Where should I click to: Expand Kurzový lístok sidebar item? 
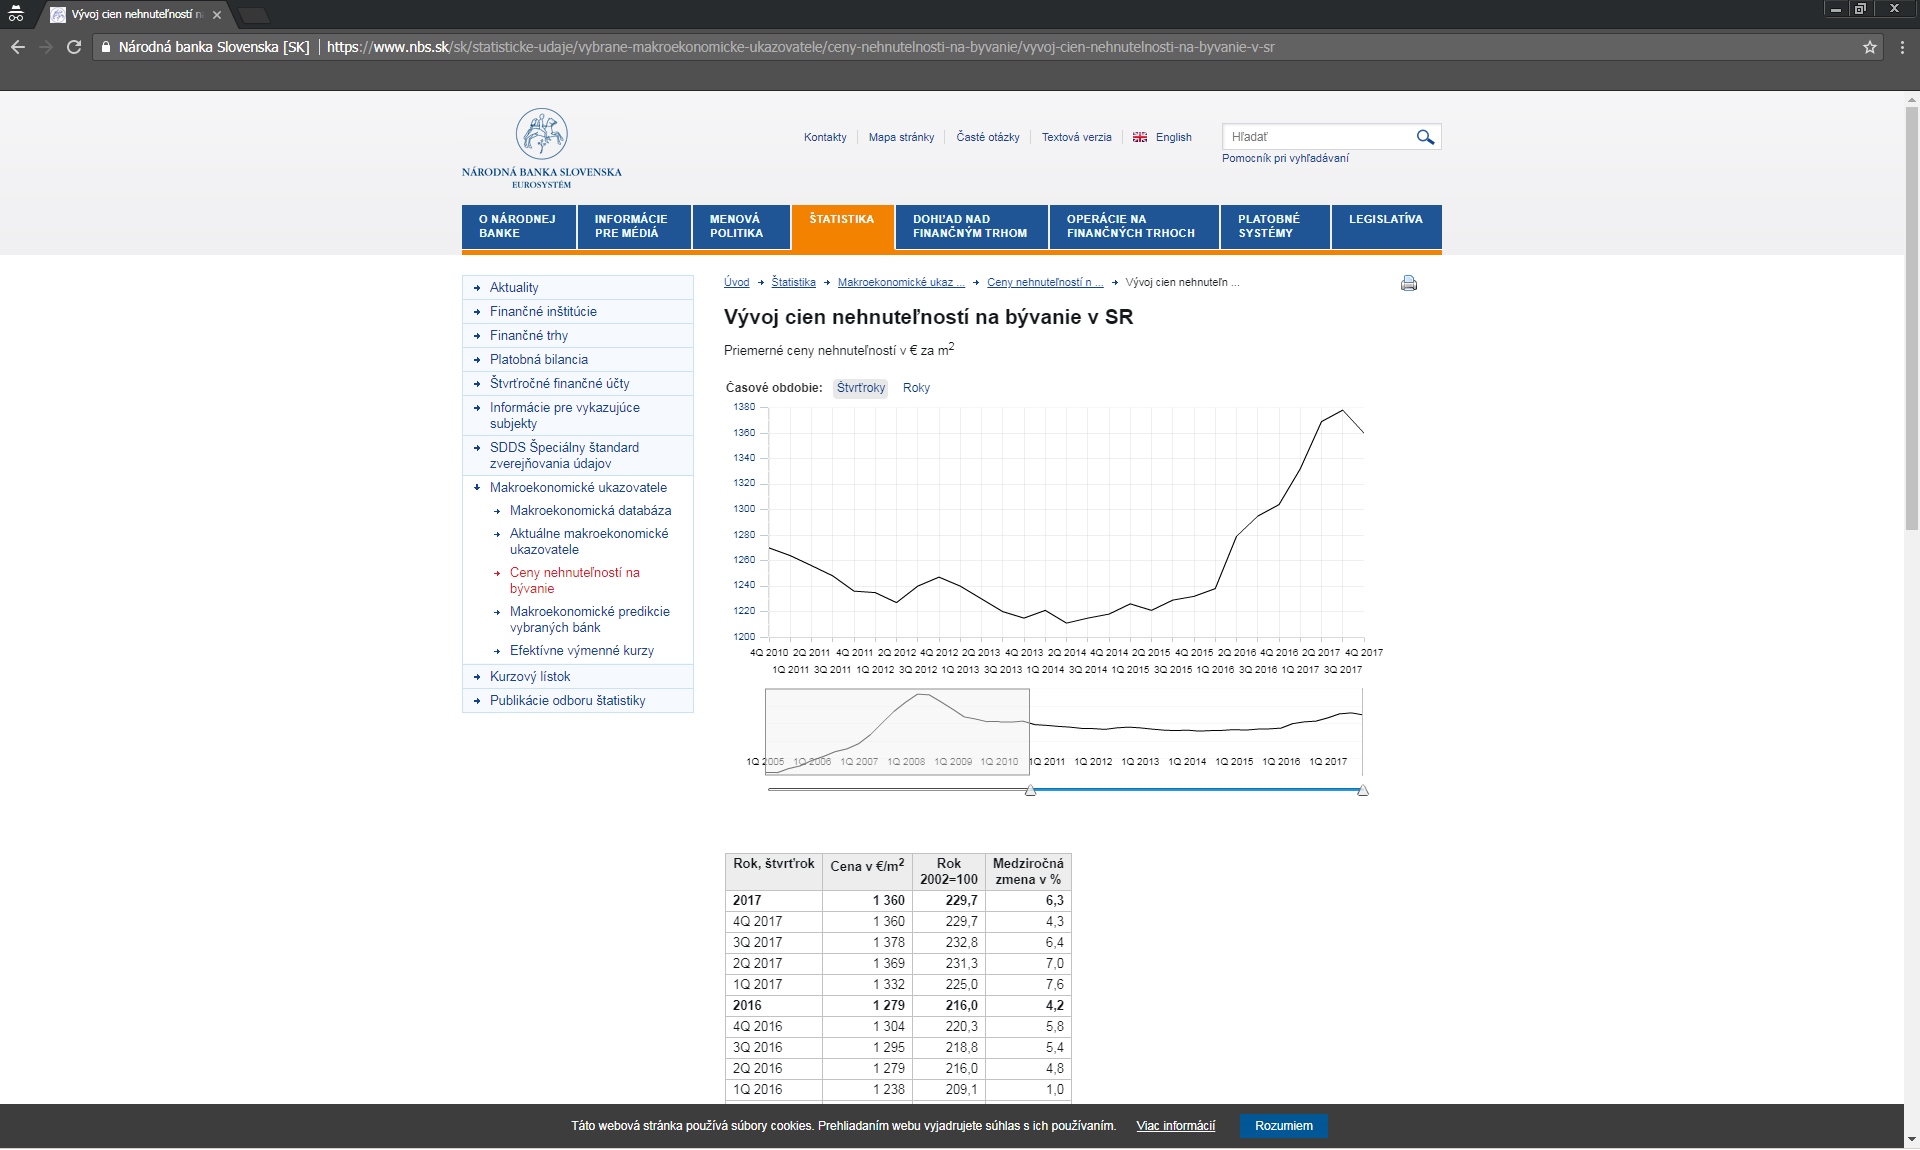click(530, 676)
